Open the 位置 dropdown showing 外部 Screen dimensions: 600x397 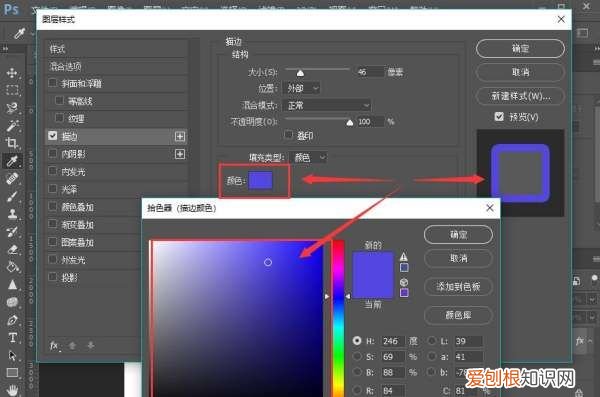click(301, 88)
